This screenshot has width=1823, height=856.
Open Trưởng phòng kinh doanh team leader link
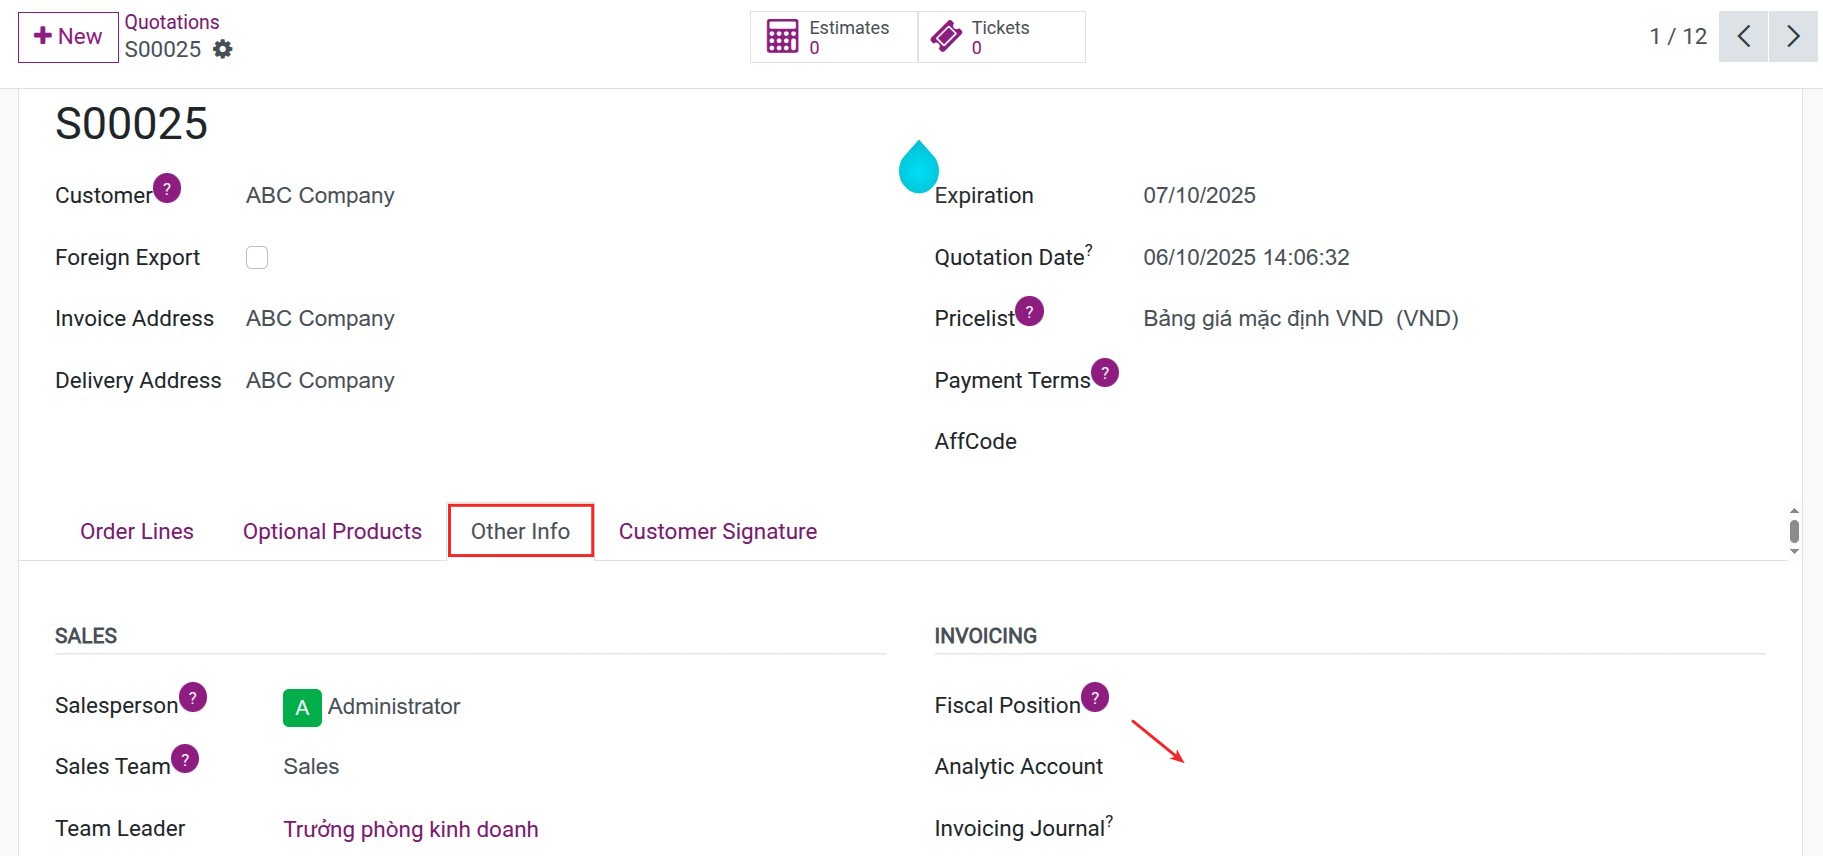[411, 829]
